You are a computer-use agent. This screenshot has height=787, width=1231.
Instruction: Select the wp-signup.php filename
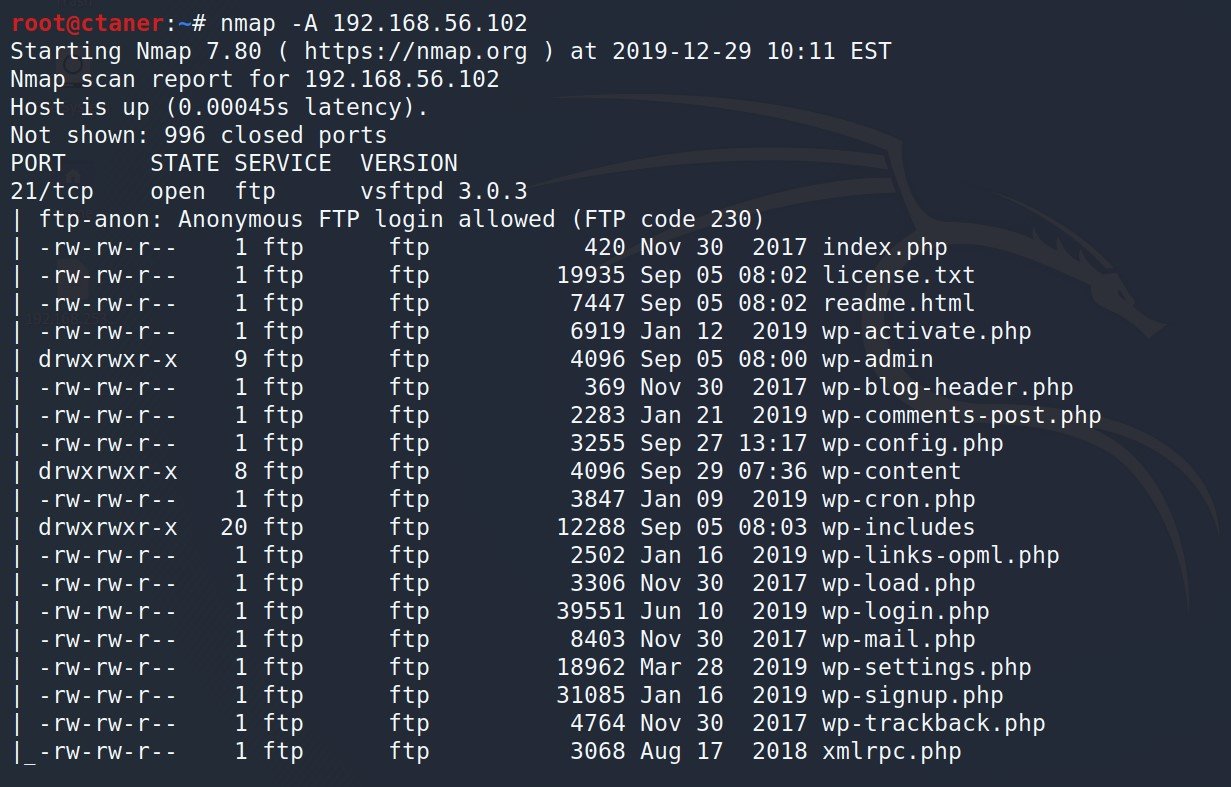click(x=913, y=695)
